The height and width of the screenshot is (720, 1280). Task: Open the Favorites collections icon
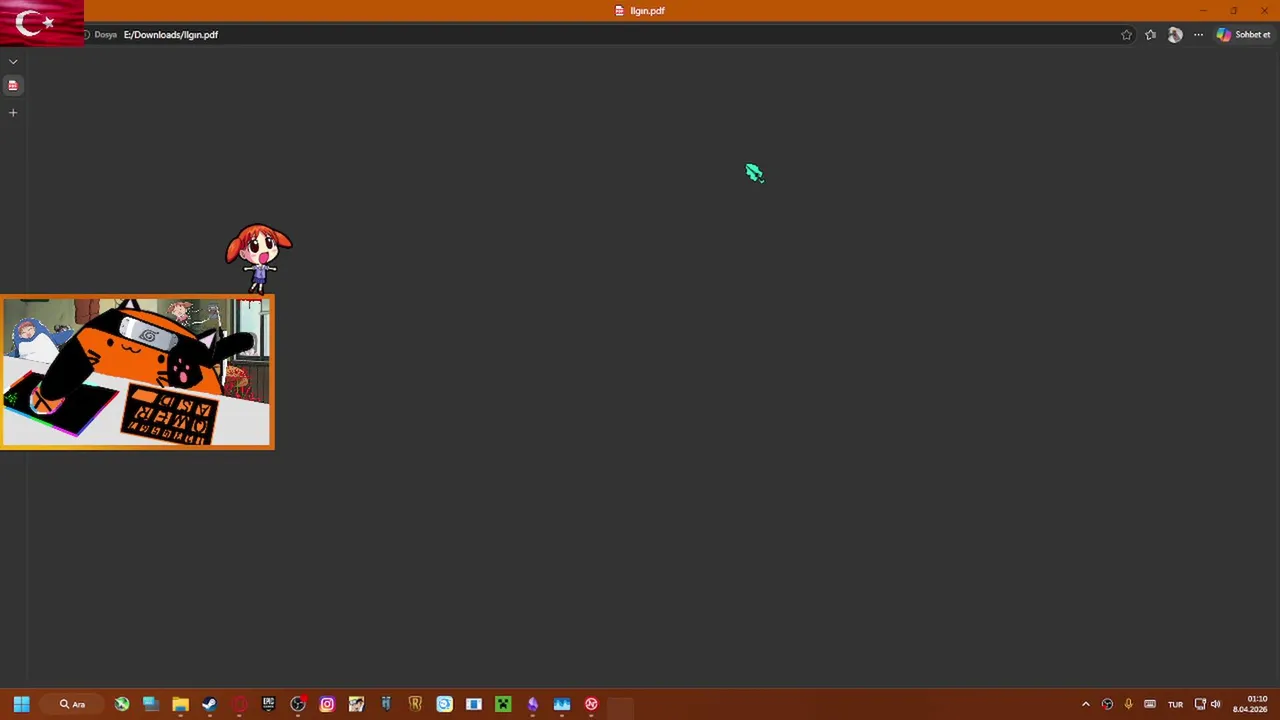(x=1150, y=35)
